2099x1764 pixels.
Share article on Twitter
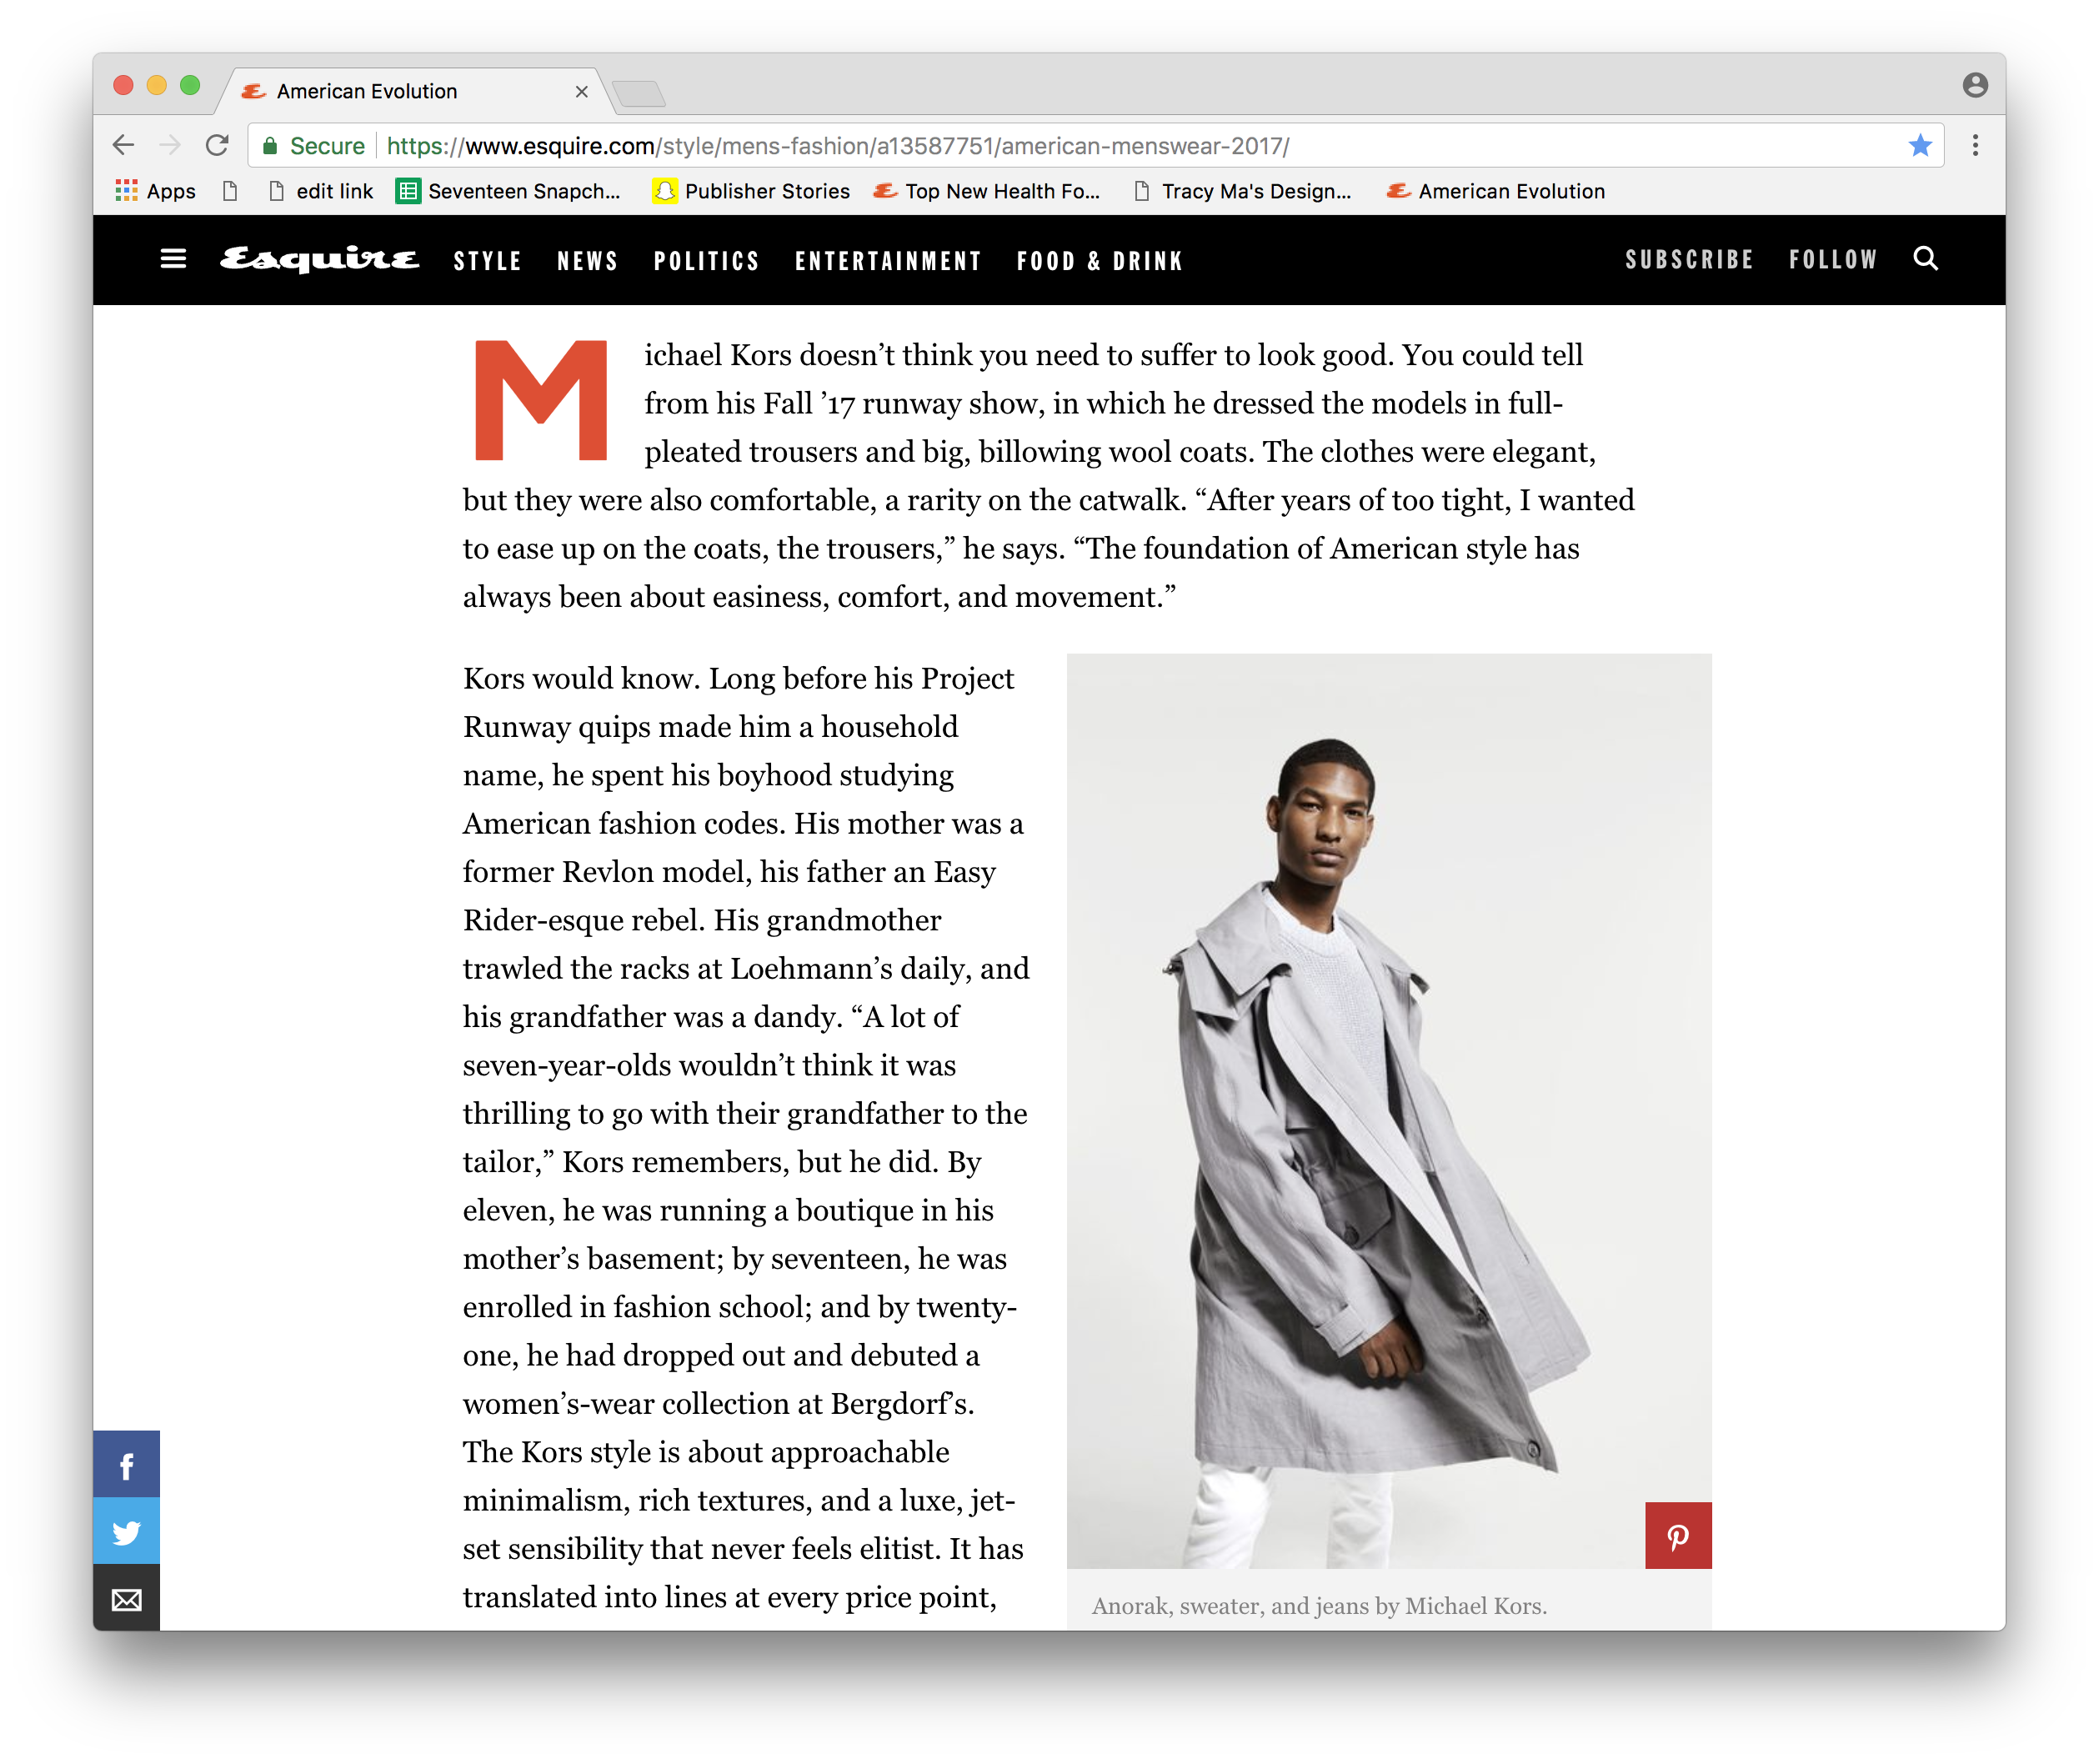[127, 1531]
